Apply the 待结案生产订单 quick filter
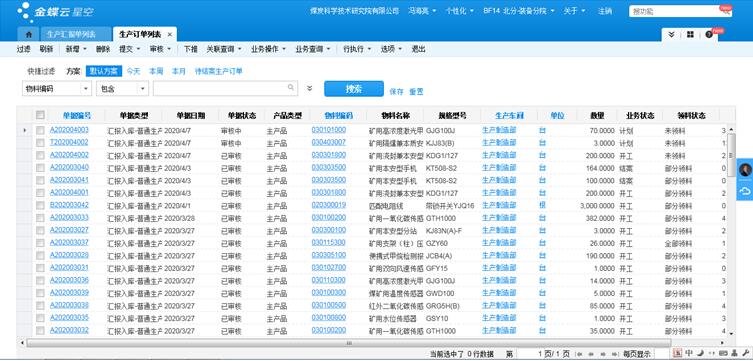The image size is (753, 361). point(219,71)
